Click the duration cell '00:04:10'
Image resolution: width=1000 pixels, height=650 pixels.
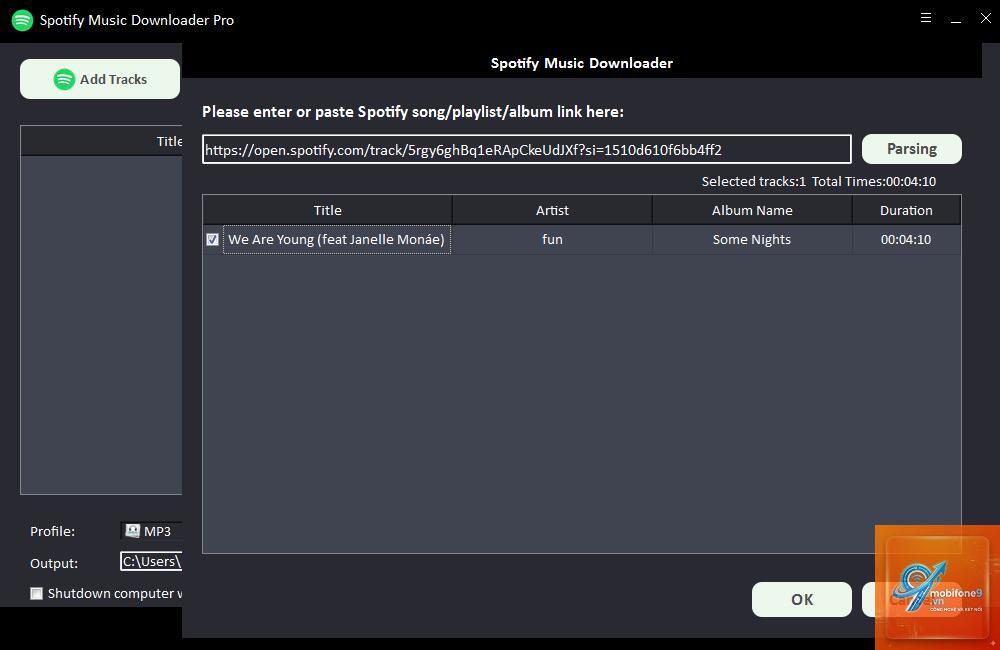(x=906, y=239)
